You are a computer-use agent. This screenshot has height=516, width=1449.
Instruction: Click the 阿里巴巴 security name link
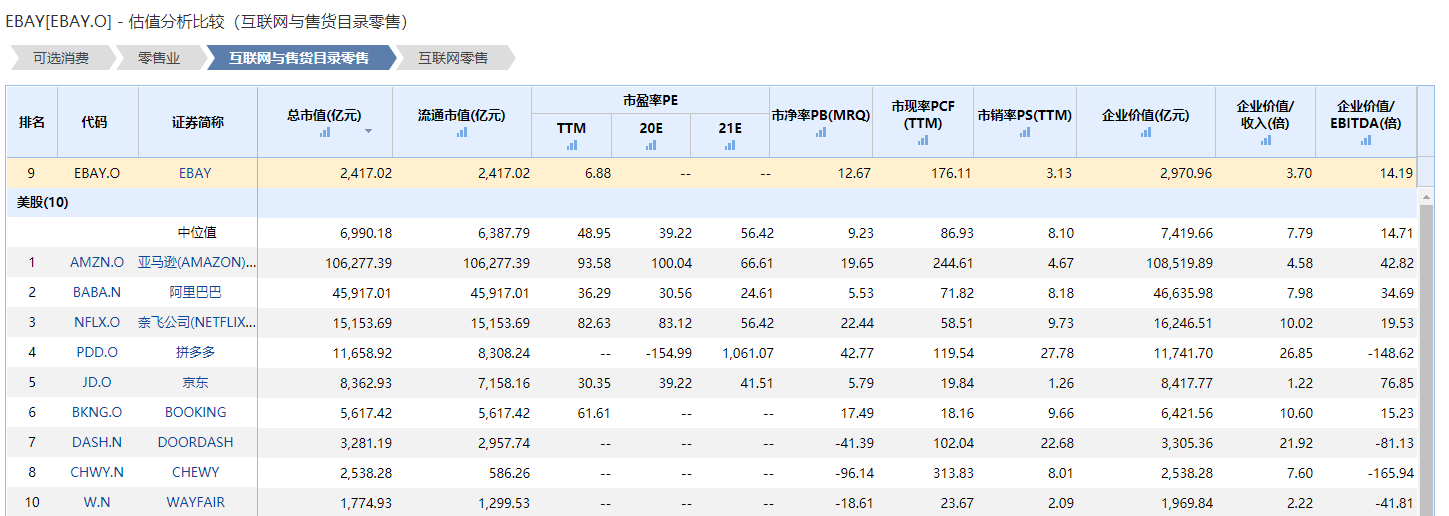point(195,292)
